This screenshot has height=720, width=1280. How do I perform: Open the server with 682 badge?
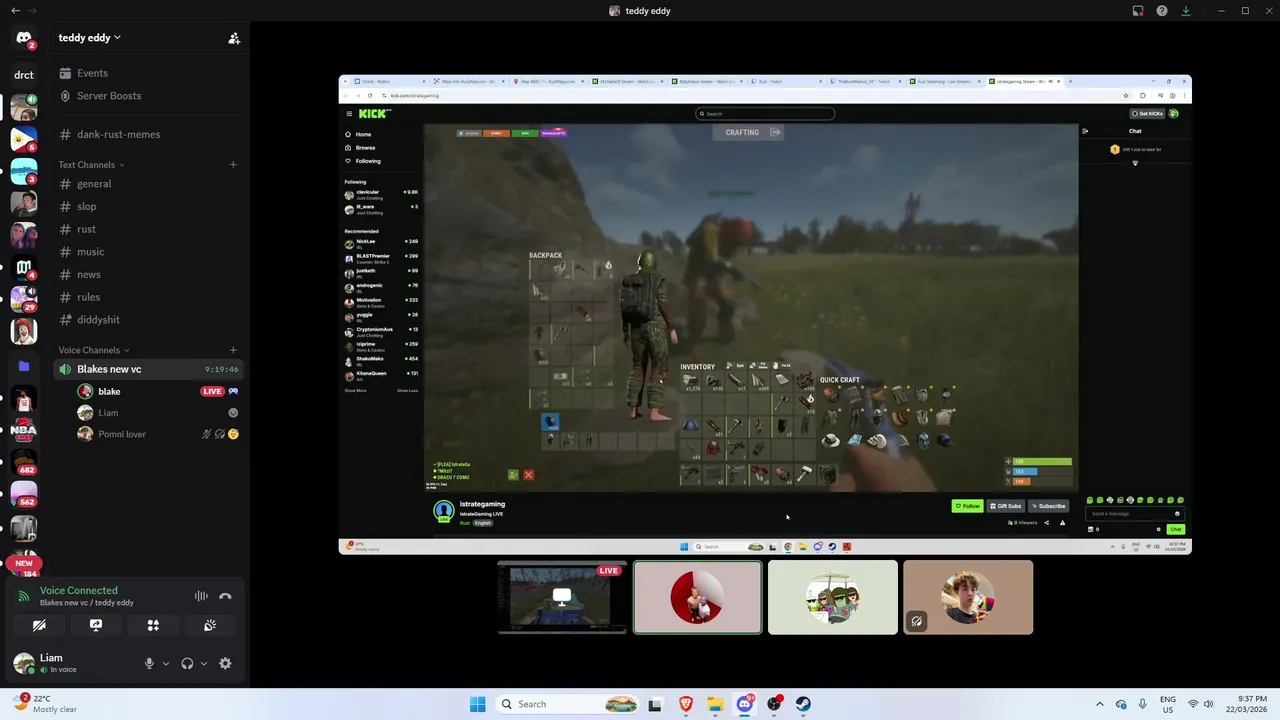(x=24, y=462)
